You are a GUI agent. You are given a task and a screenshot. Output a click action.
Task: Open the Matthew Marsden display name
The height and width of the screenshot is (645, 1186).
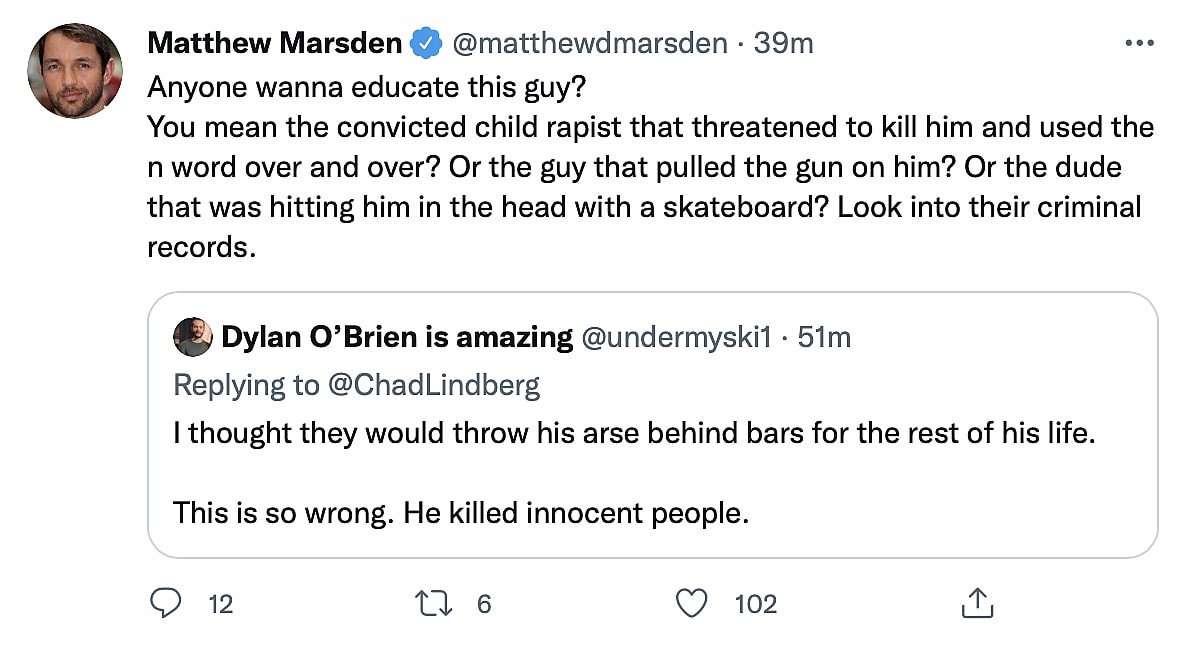(x=275, y=44)
